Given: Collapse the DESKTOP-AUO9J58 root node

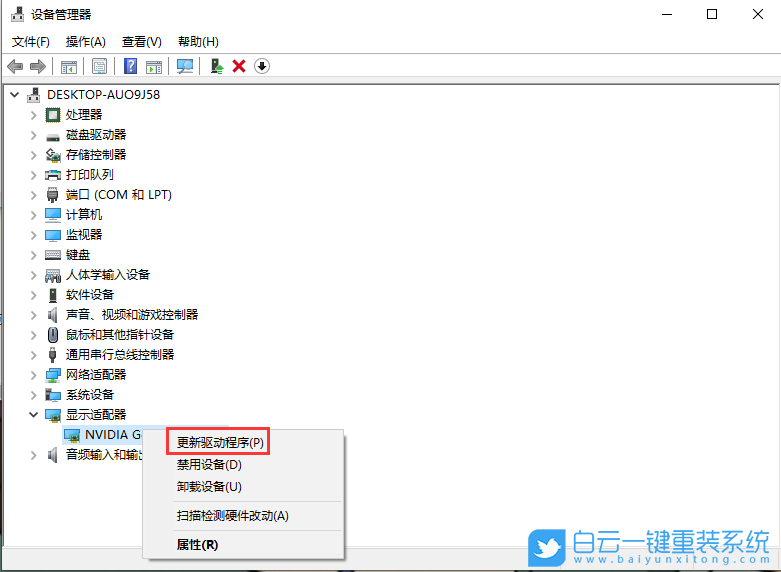Looking at the screenshot, I should 15,94.
